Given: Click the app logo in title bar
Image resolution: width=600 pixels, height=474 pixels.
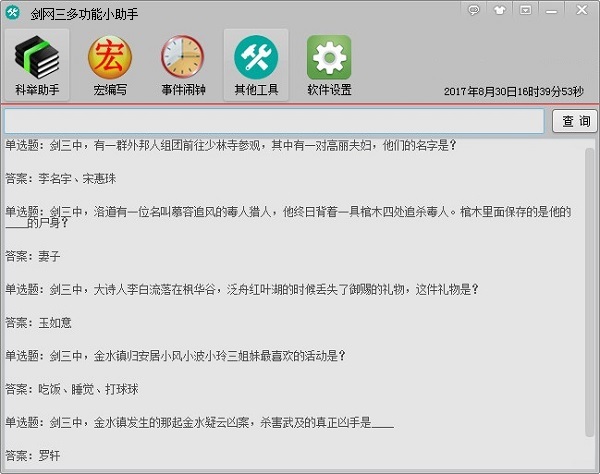Looking at the screenshot, I should pos(12,12).
